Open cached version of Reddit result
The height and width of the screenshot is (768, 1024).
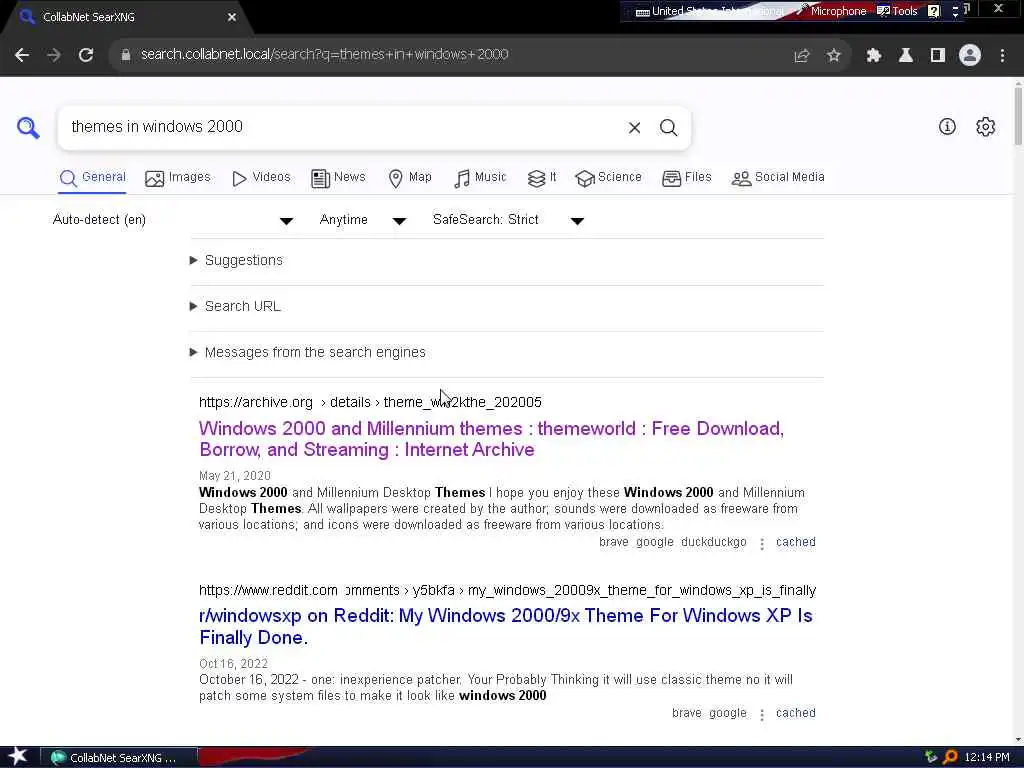[x=795, y=713]
